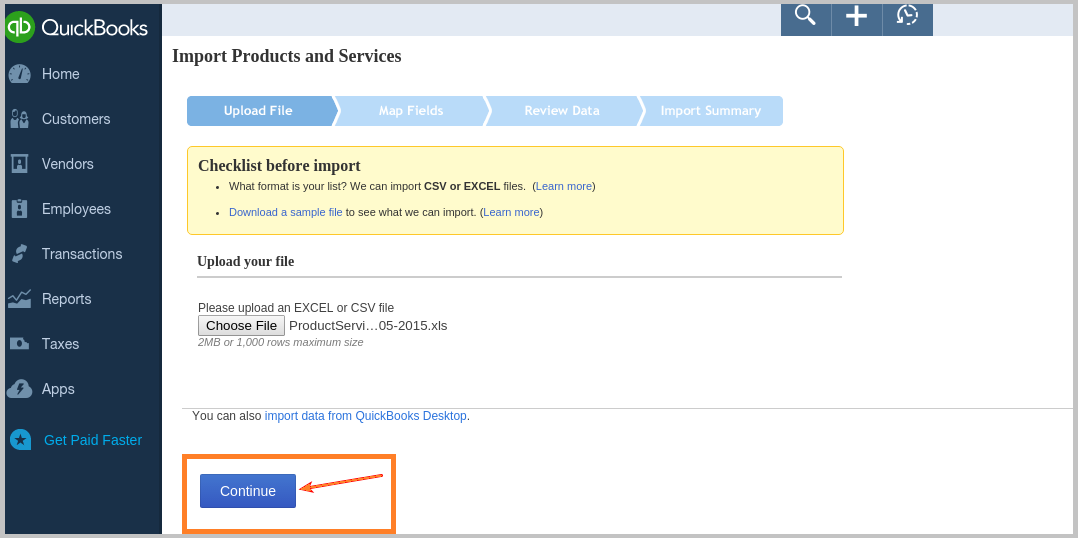
Task: Click Download a sample file link
Action: coord(285,212)
